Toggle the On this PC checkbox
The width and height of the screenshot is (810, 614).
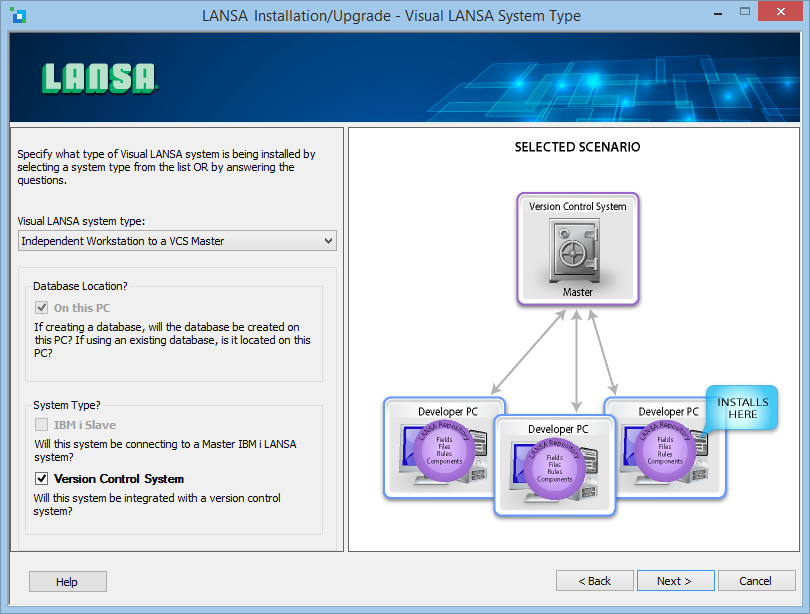pyautogui.click(x=42, y=308)
